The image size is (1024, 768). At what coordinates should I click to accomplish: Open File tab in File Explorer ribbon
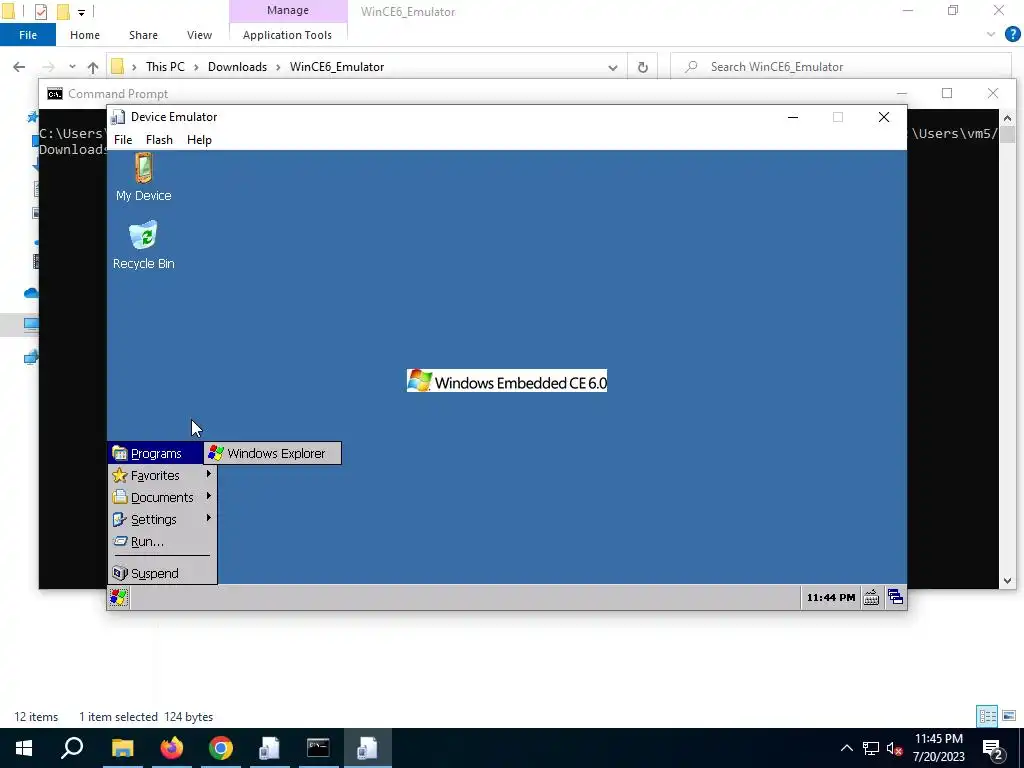[27, 35]
